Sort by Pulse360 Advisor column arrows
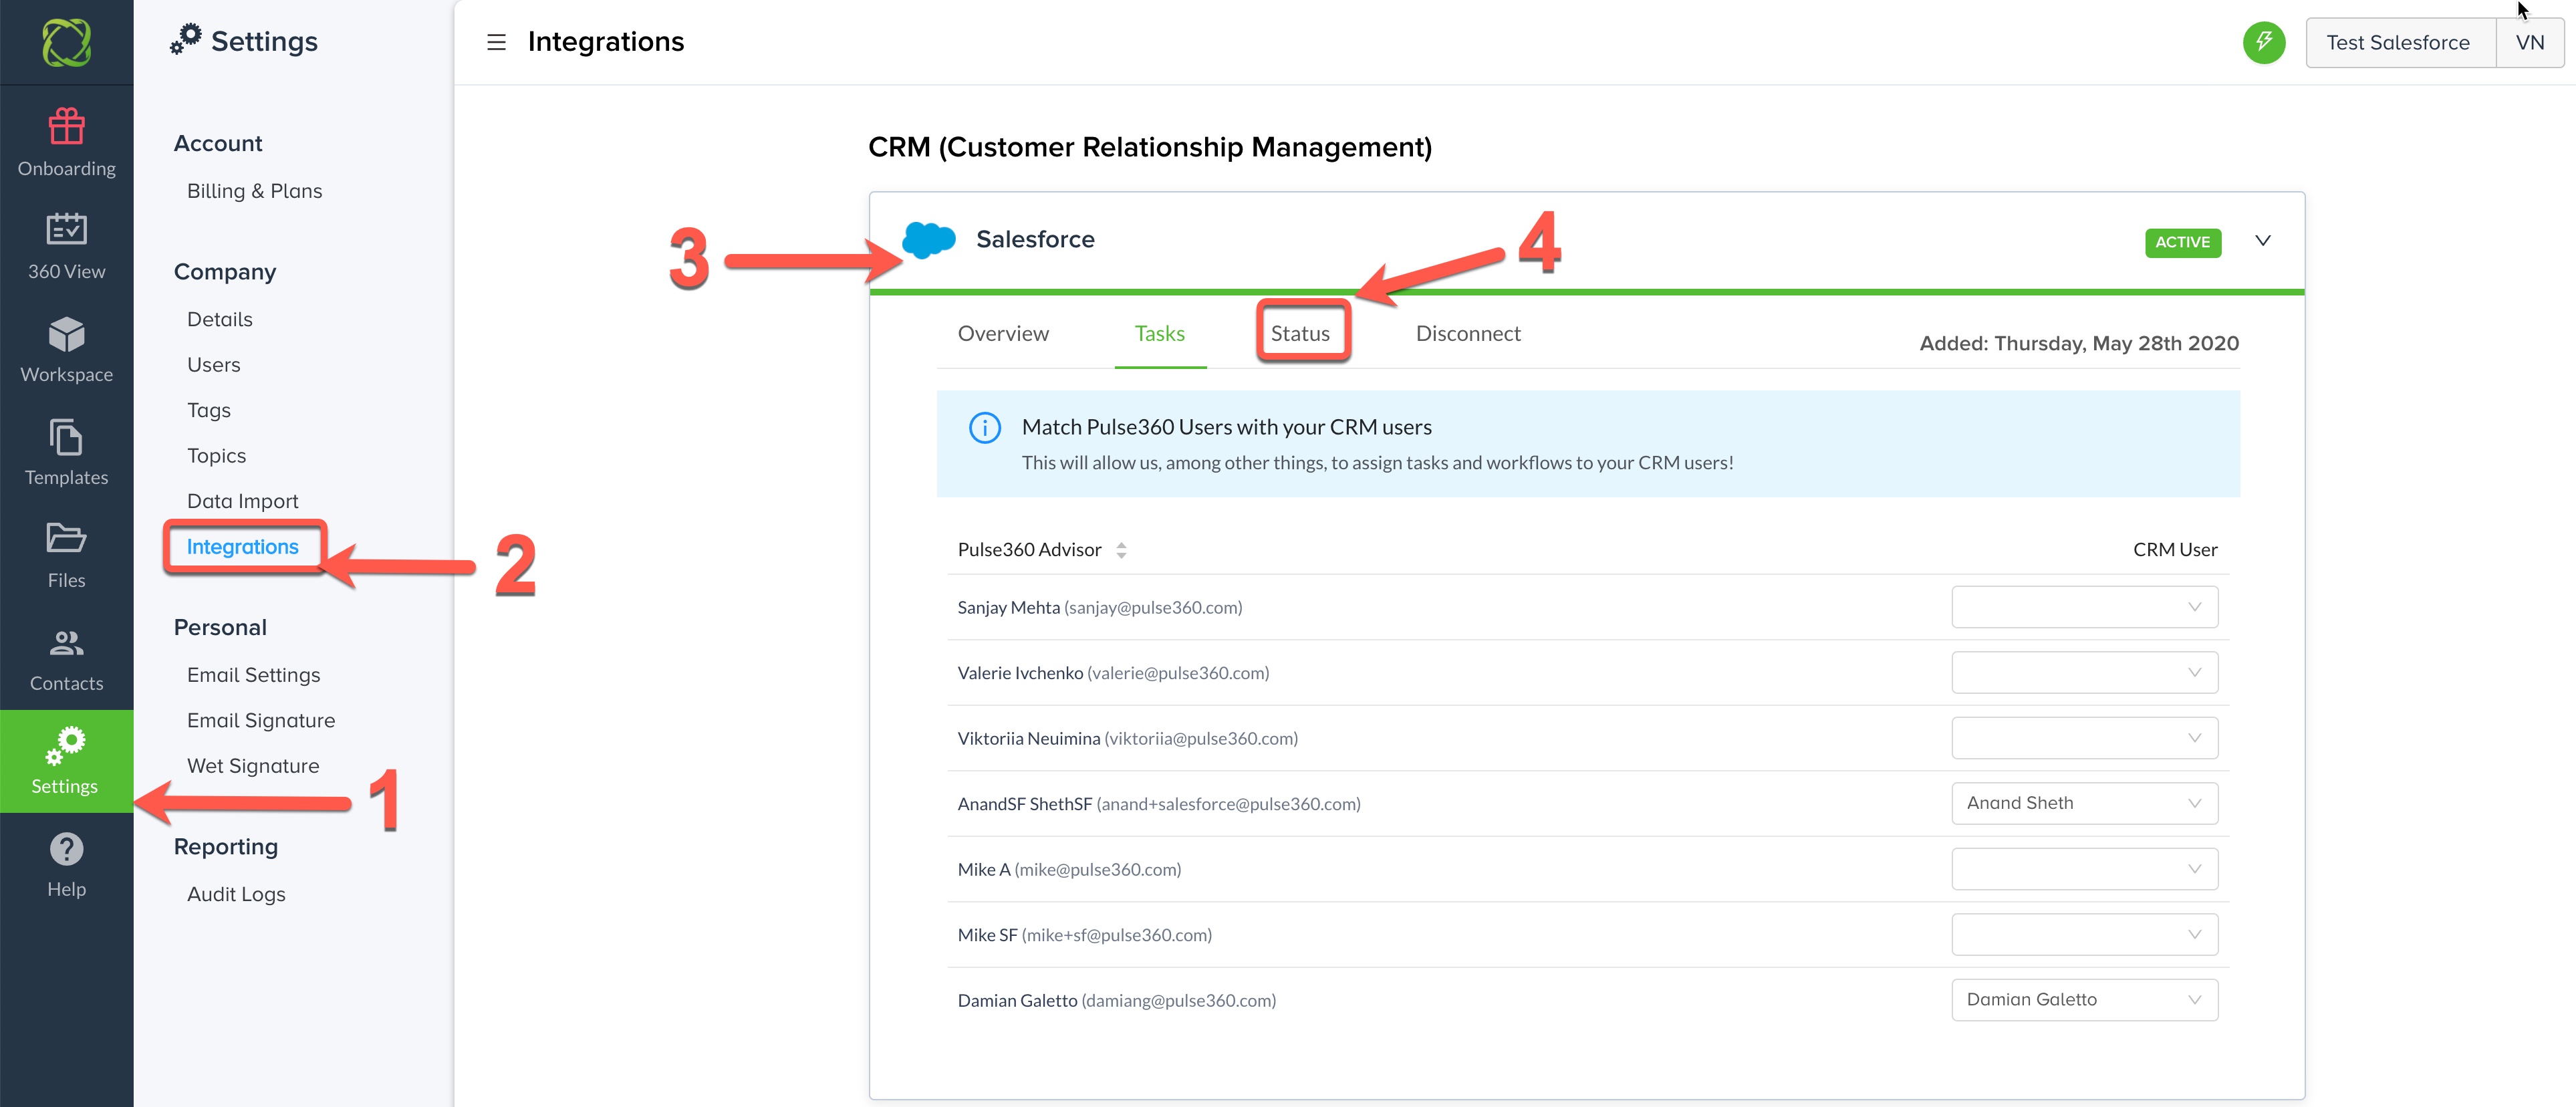2576x1107 pixels. (x=1121, y=550)
